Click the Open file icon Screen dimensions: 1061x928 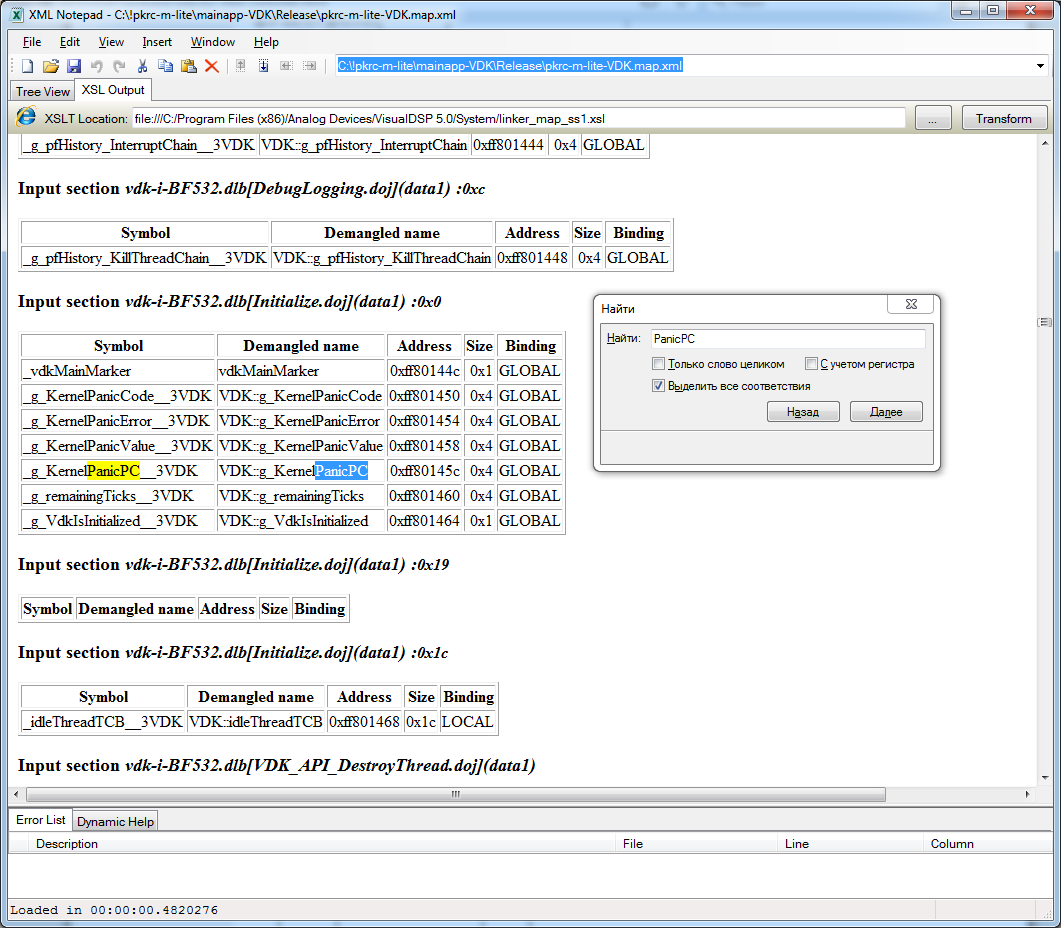click(50, 66)
